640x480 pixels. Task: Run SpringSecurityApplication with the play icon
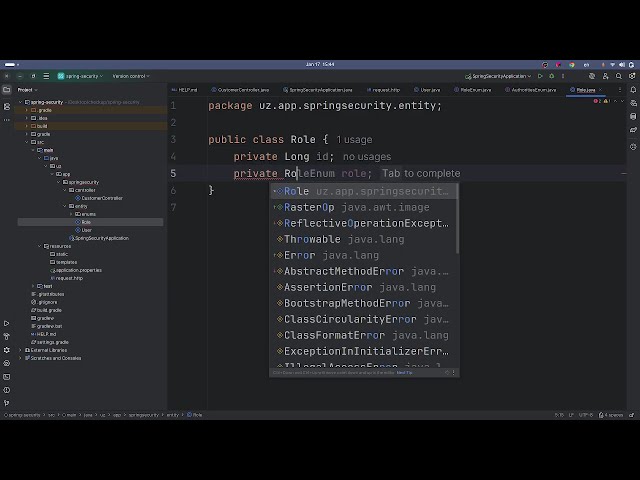coord(540,76)
